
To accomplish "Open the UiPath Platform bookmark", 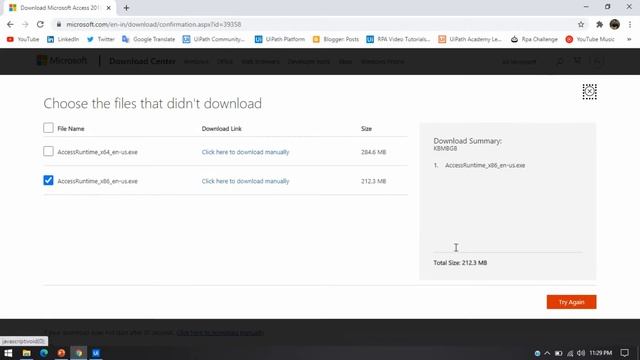I will coord(280,39).
